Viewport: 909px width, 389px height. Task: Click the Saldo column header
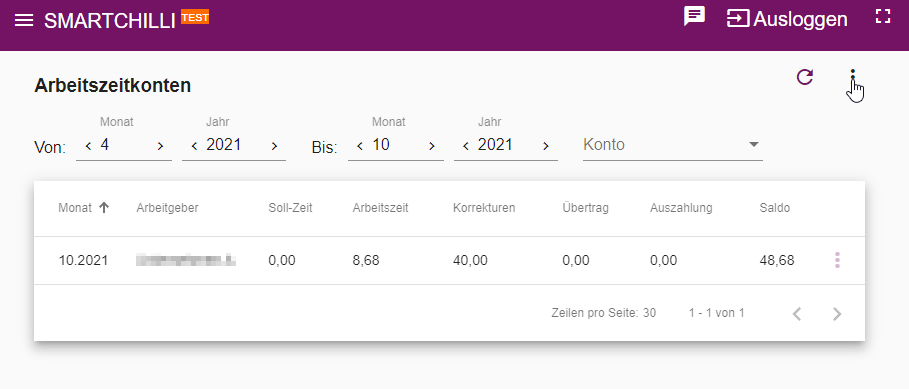775,208
